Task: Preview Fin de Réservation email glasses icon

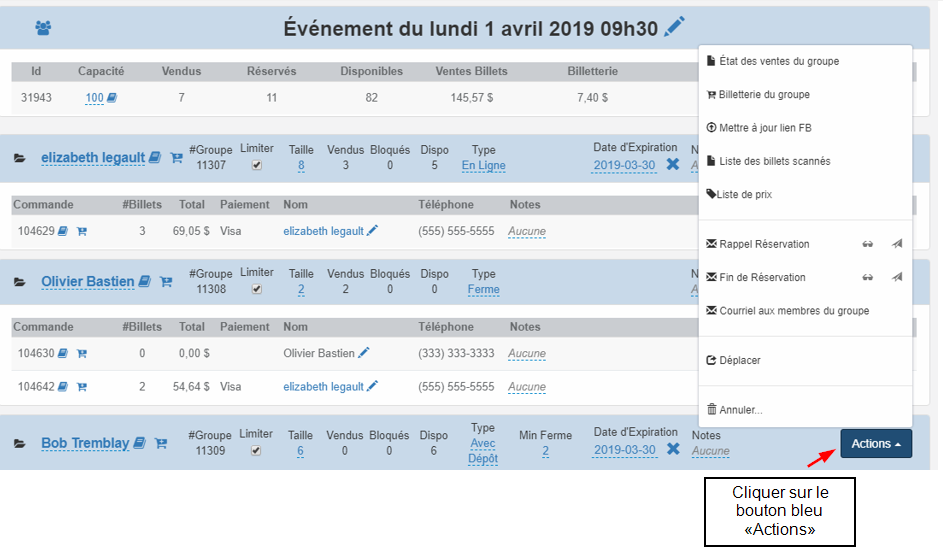Action: (867, 277)
